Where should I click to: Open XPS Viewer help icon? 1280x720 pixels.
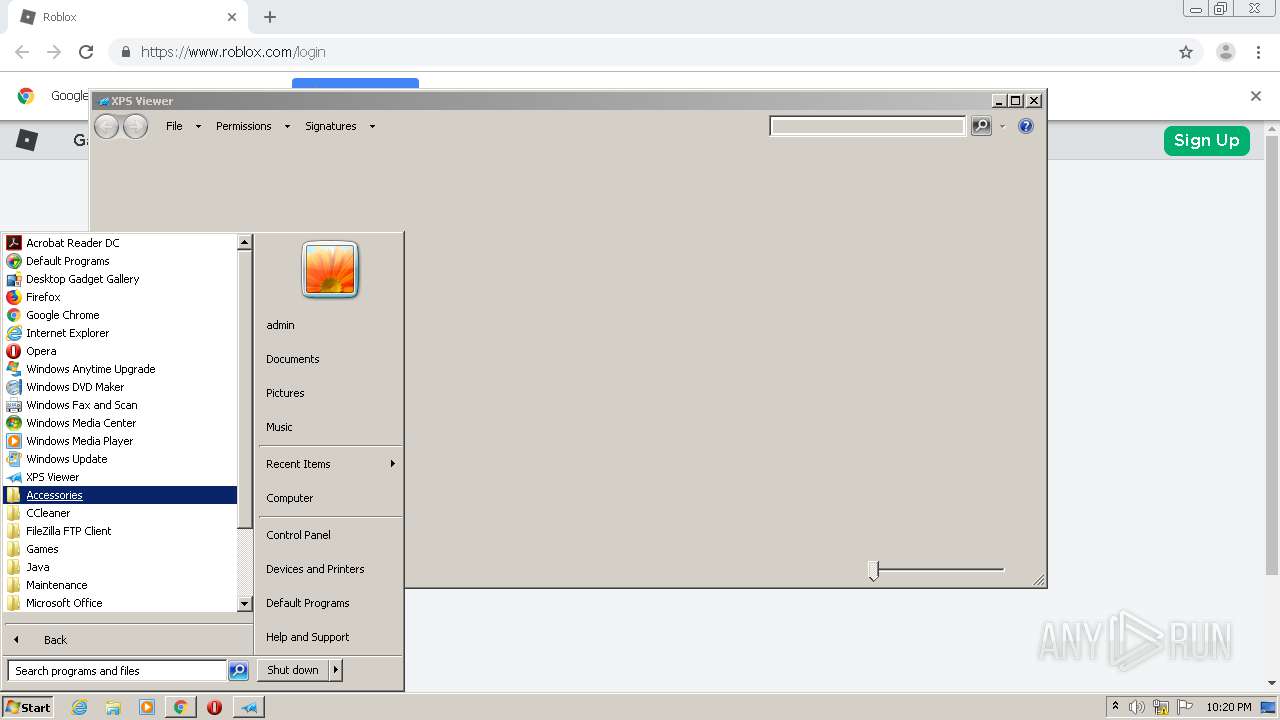click(x=1025, y=126)
